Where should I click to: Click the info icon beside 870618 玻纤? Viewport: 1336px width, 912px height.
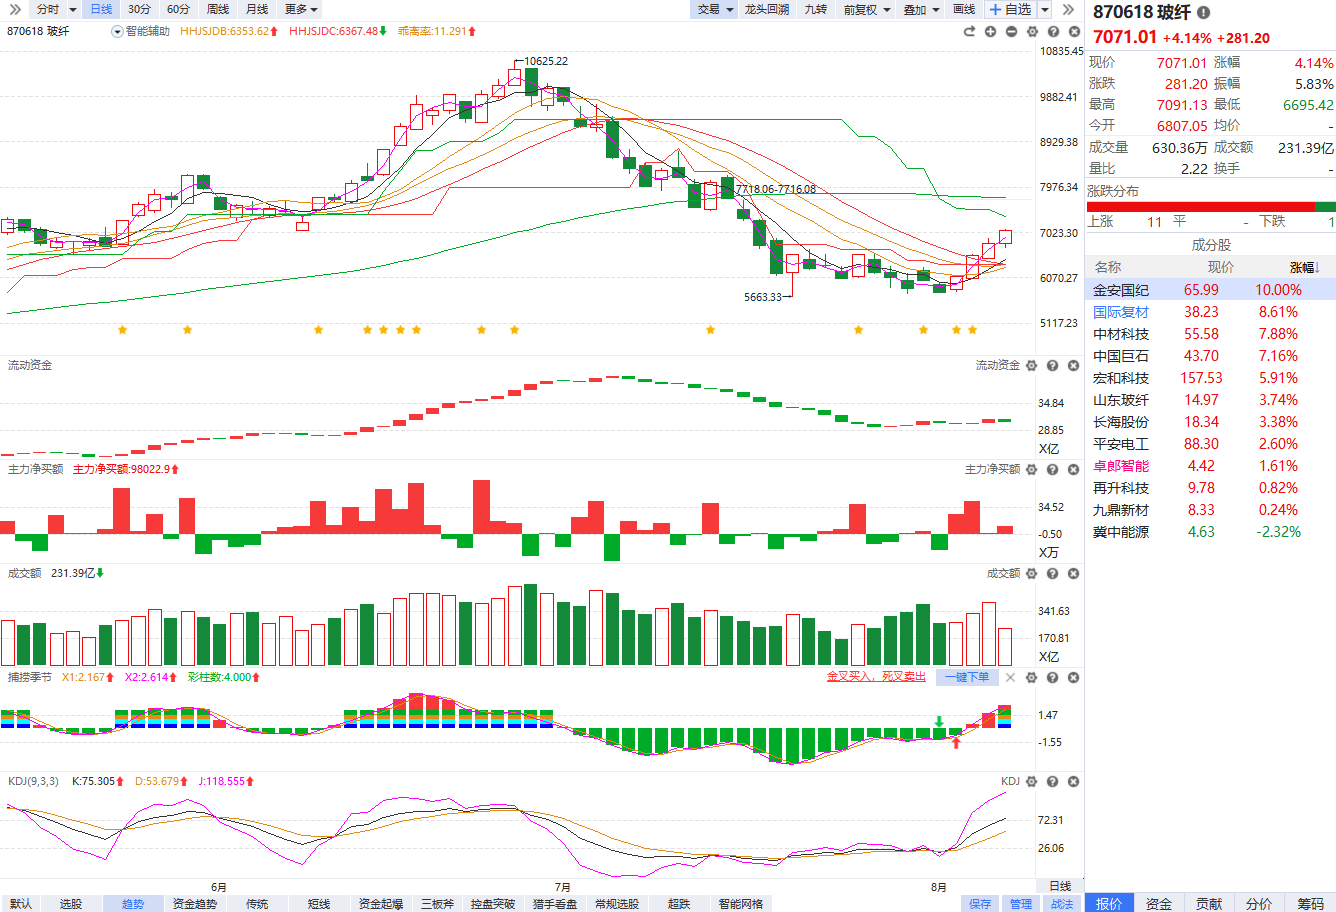point(1203,13)
